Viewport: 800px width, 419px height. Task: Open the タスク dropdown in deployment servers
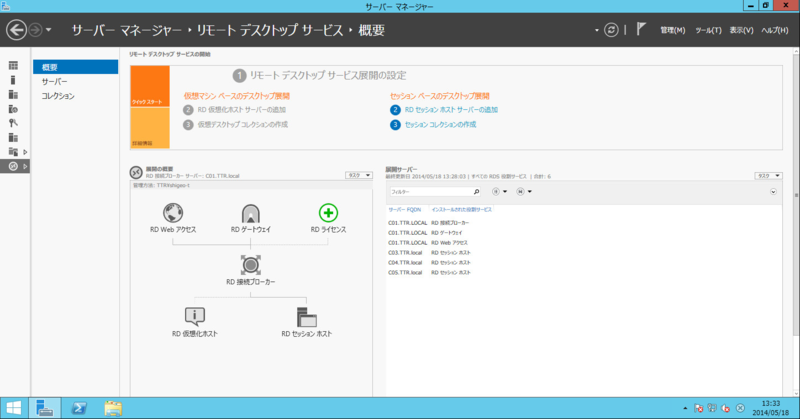[768, 176]
